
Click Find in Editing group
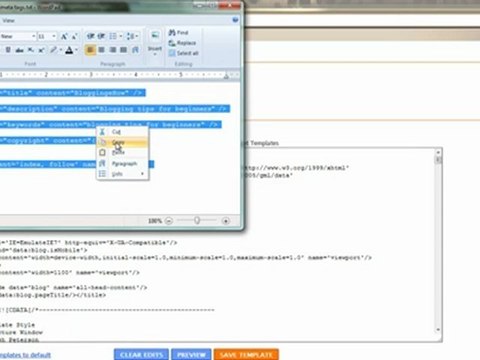click(178, 32)
